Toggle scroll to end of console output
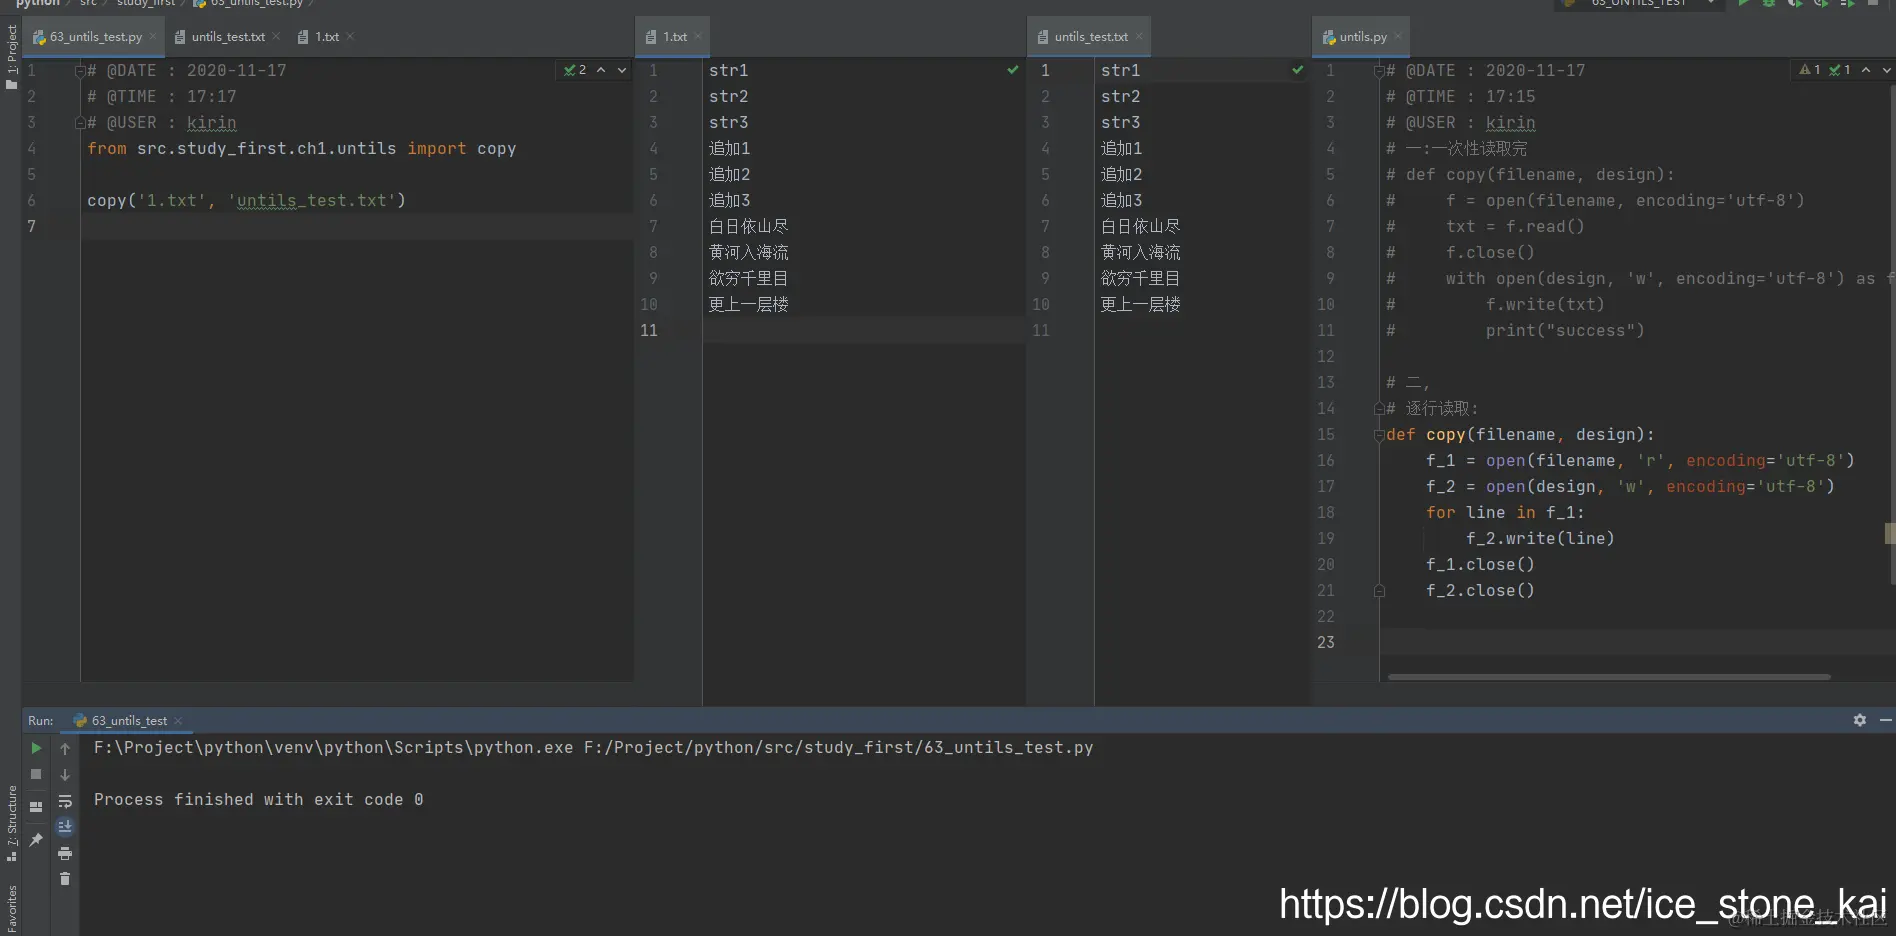The height and width of the screenshot is (936, 1896). tap(65, 827)
